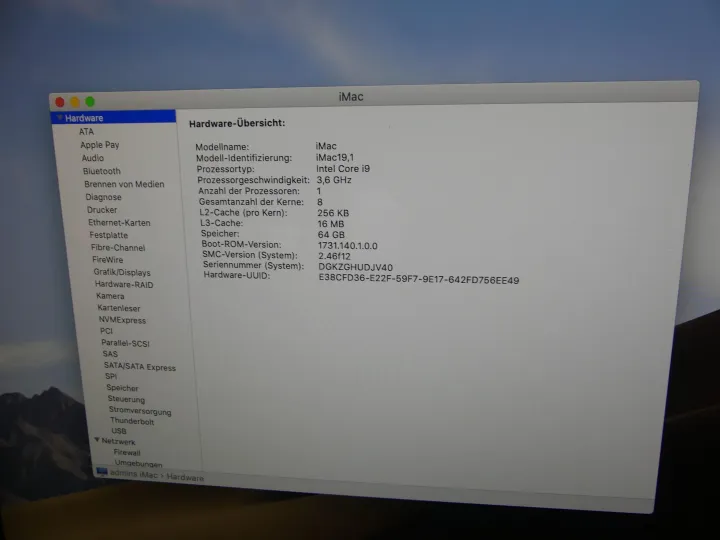Select Netzwerk in the sidebar
Image resolution: width=720 pixels, height=540 pixels.
pos(118,441)
